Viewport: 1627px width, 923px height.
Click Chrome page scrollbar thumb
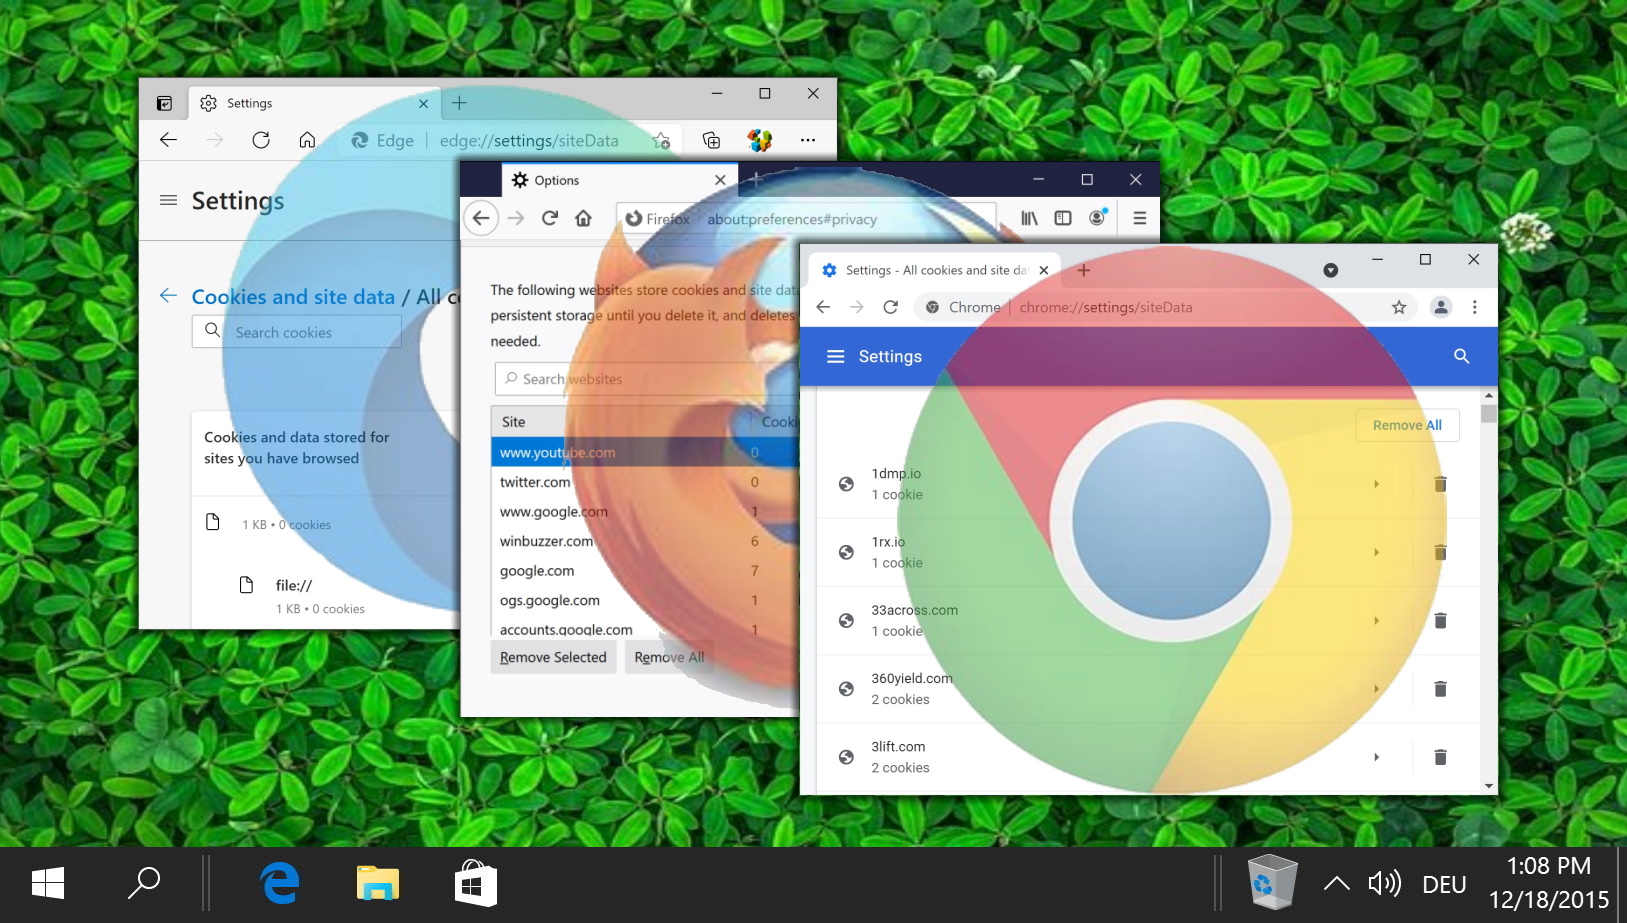click(x=1489, y=414)
